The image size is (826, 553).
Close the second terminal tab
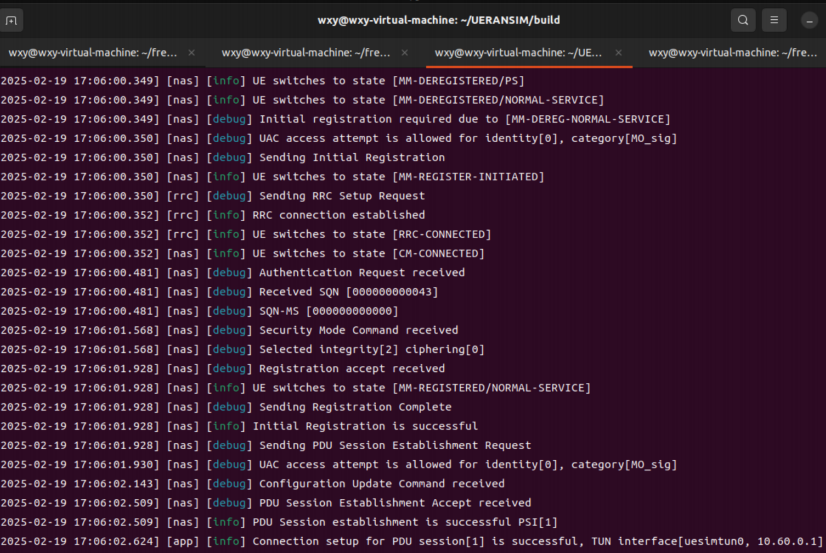pos(405,53)
